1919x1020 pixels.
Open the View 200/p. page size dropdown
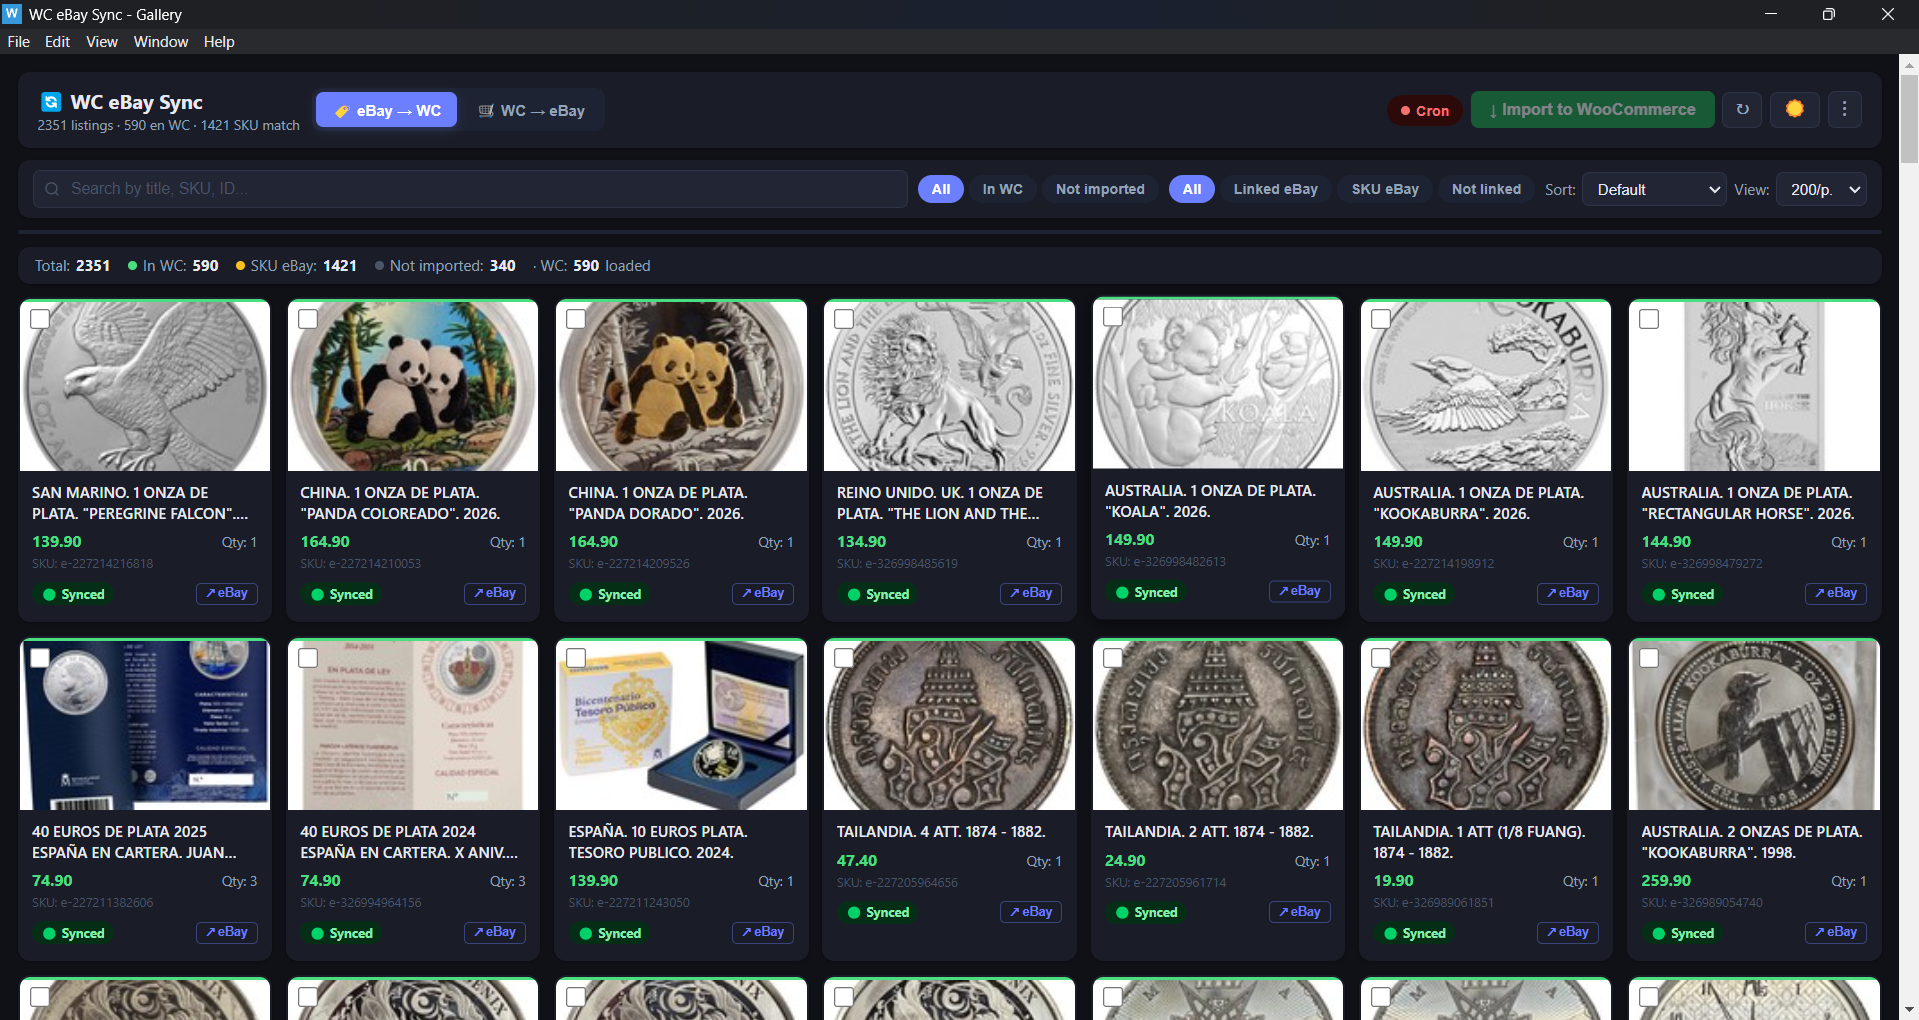point(1821,190)
